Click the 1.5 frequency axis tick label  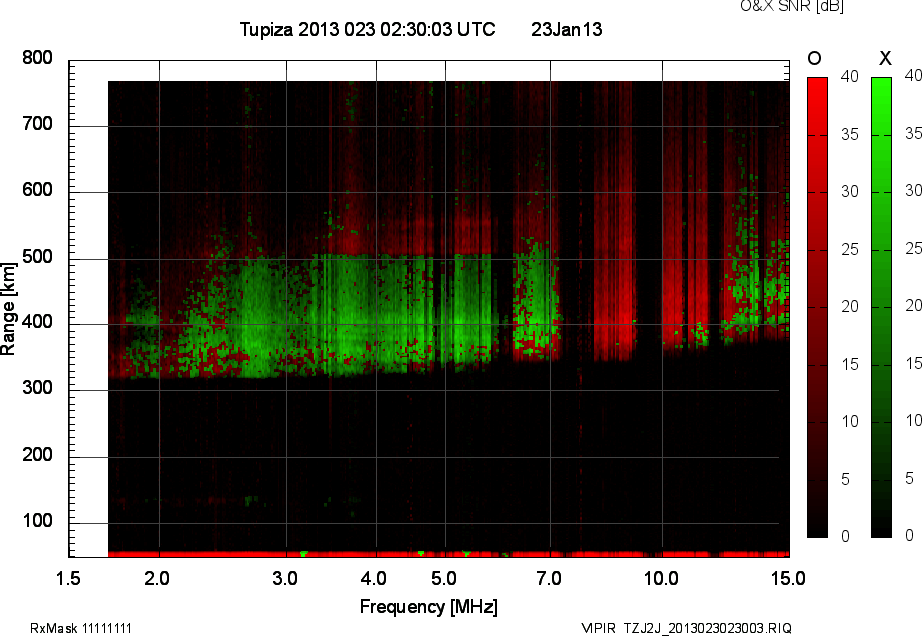click(x=68, y=578)
